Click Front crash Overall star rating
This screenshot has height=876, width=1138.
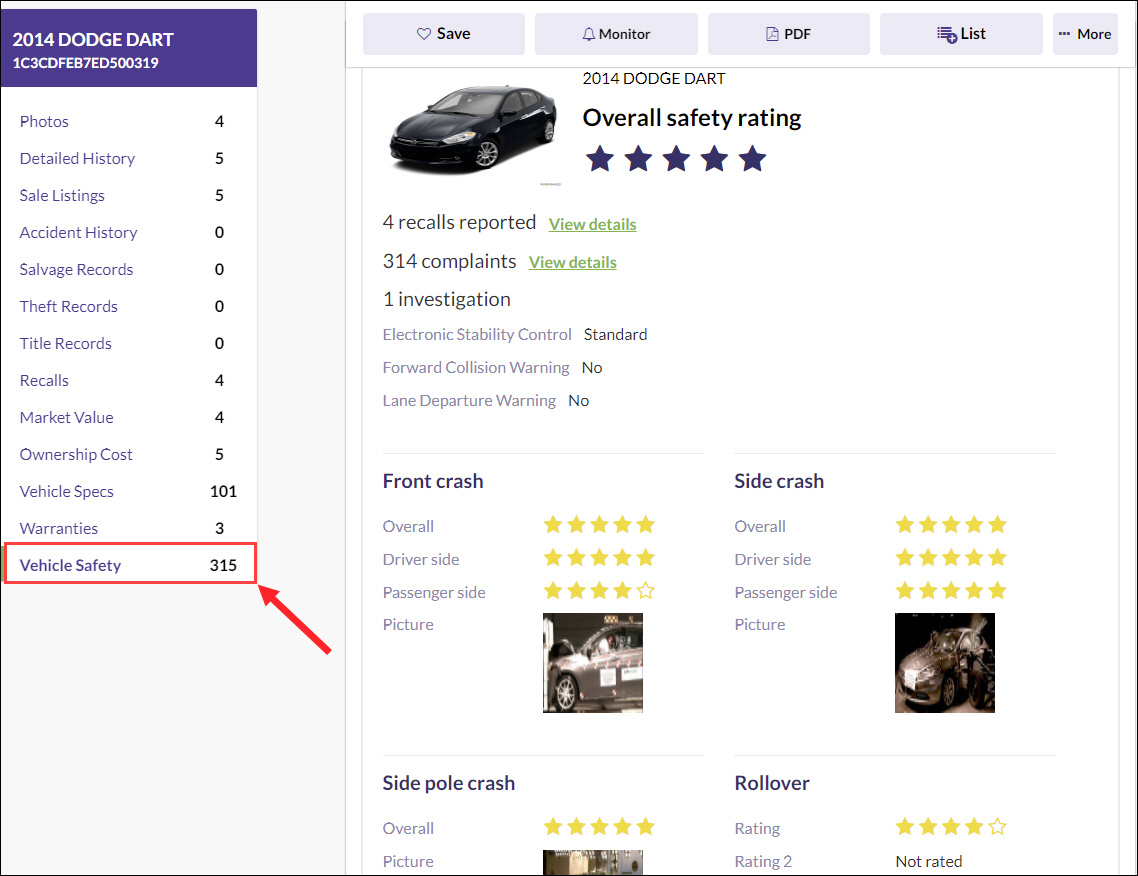[x=599, y=525]
